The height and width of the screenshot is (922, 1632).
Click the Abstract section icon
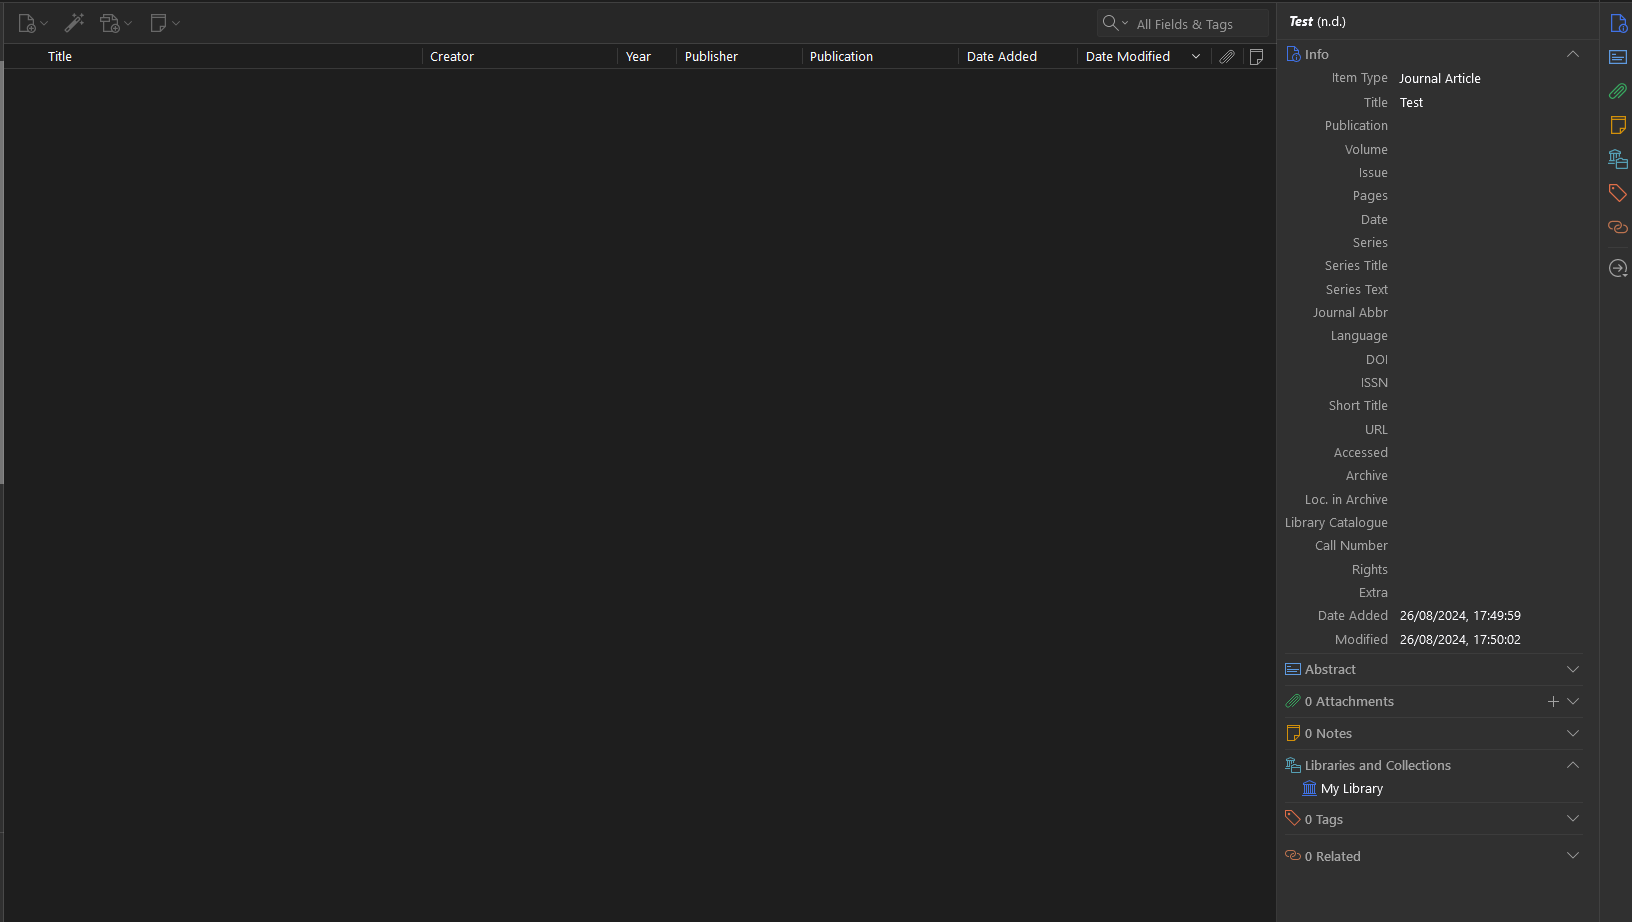[1293, 670]
